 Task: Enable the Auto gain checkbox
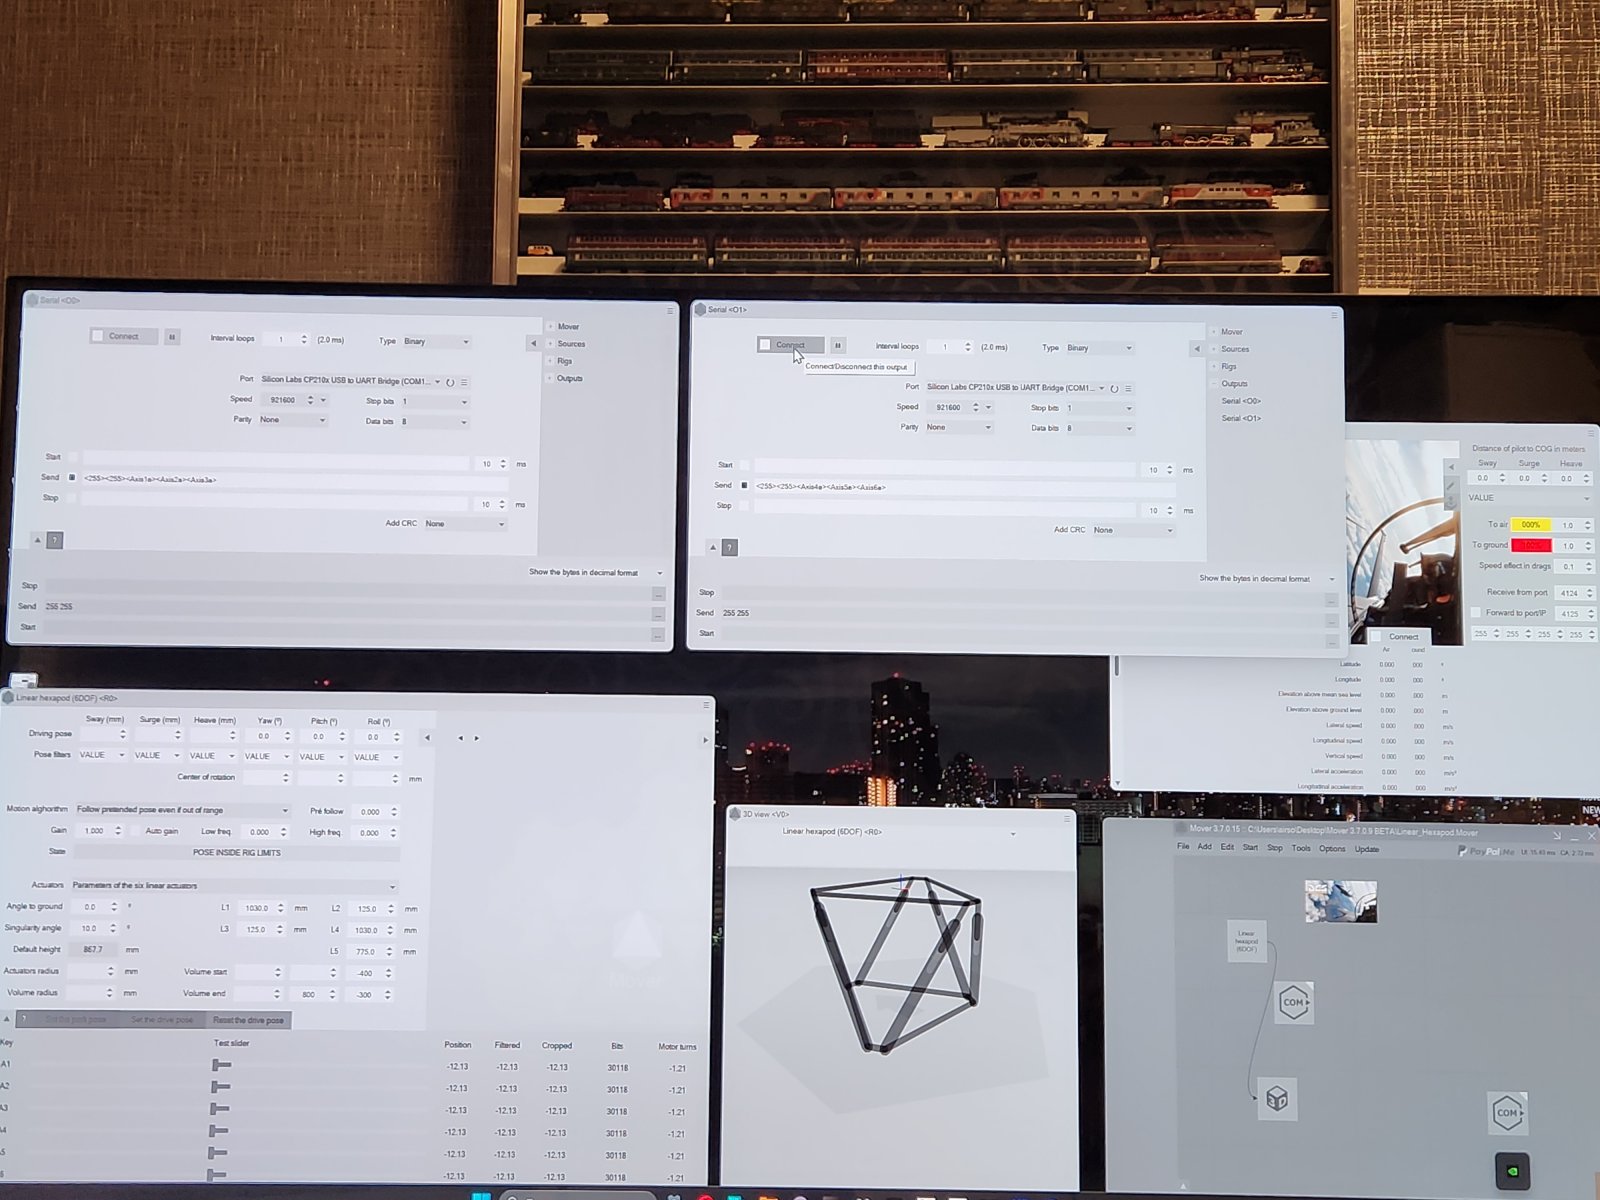(x=137, y=831)
